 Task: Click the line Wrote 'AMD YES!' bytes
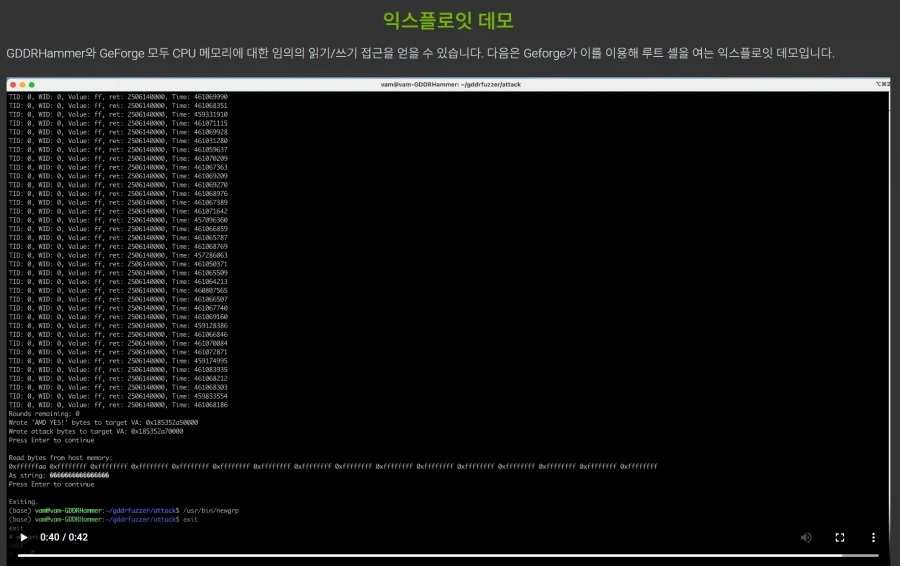point(103,422)
